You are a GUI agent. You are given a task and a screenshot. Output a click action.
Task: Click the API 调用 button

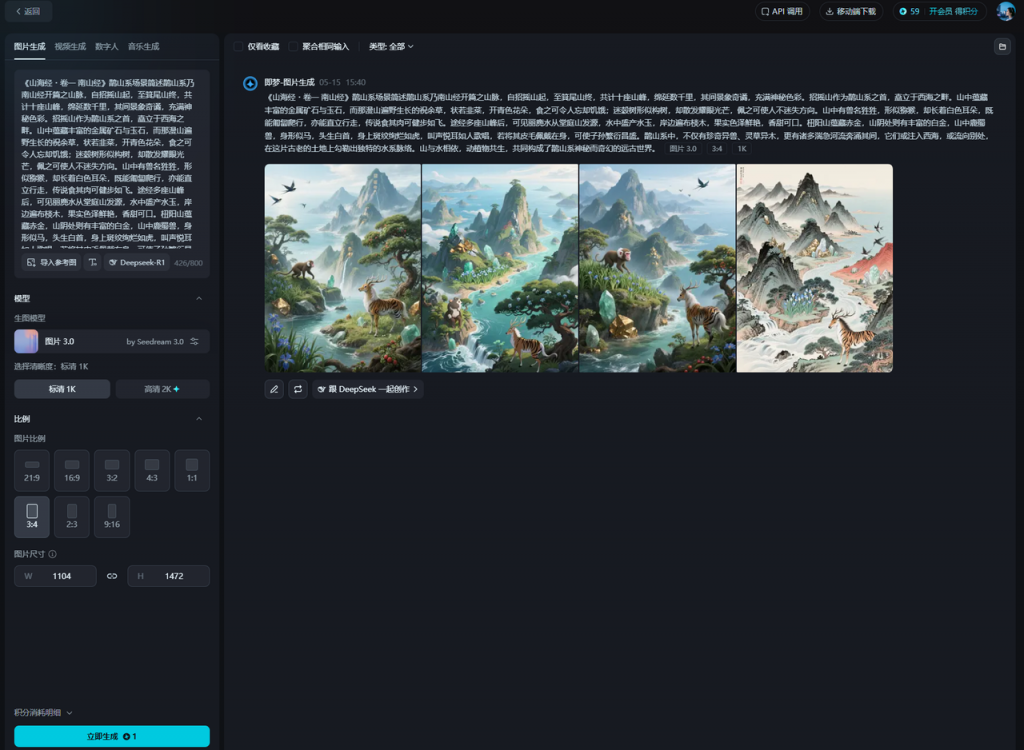pyautogui.click(x=782, y=11)
